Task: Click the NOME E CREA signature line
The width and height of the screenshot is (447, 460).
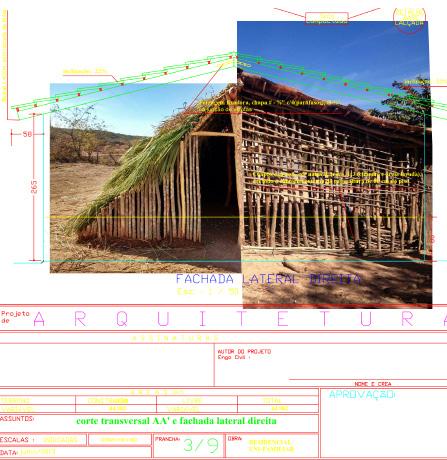Action: [373, 384]
